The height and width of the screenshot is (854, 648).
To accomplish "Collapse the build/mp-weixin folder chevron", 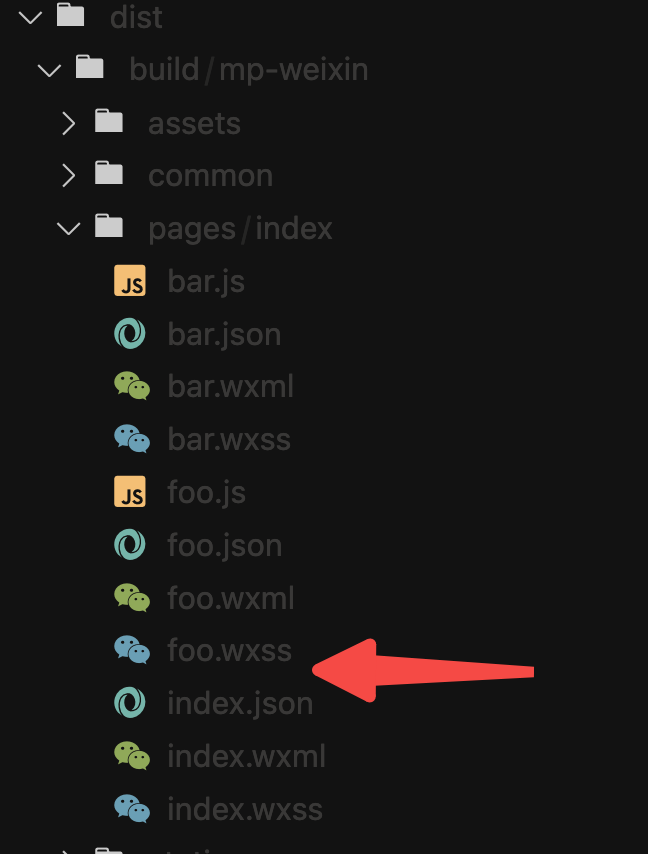I will (x=50, y=70).
